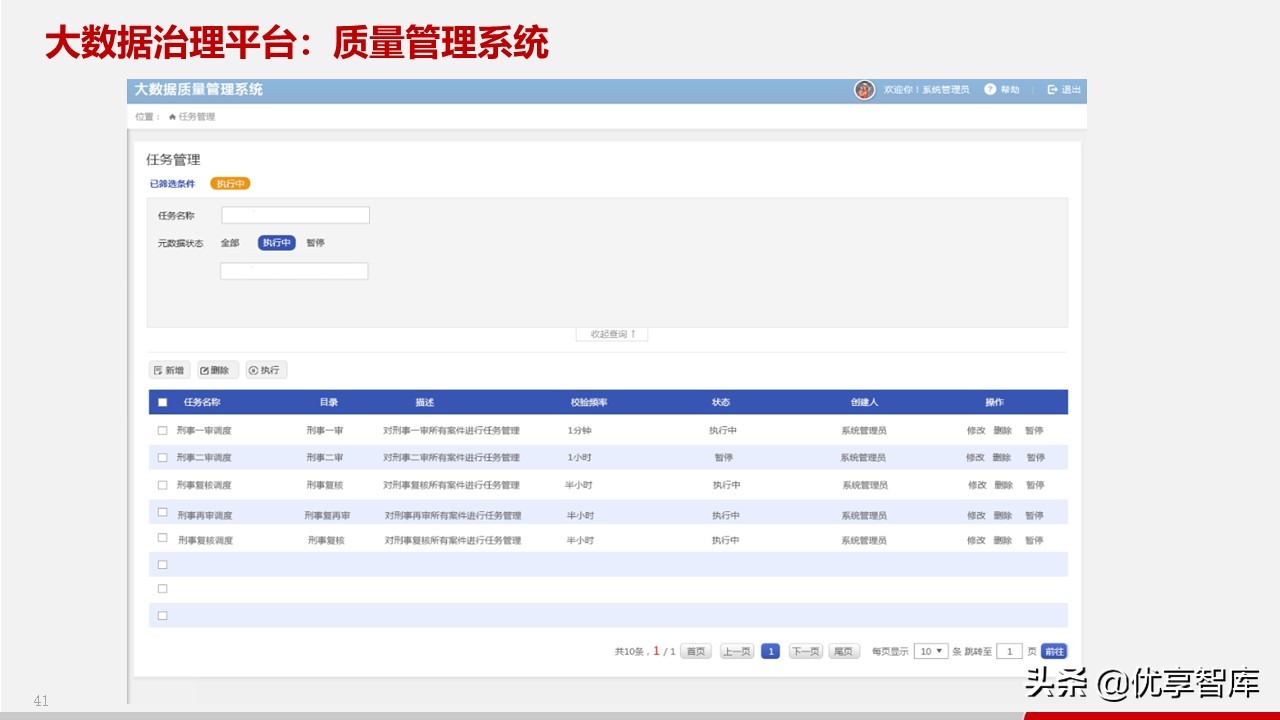Click 暂停 status cell of 刑事二审调度
The width and height of the screenshot is (1280, 720).
click(724, 458)
